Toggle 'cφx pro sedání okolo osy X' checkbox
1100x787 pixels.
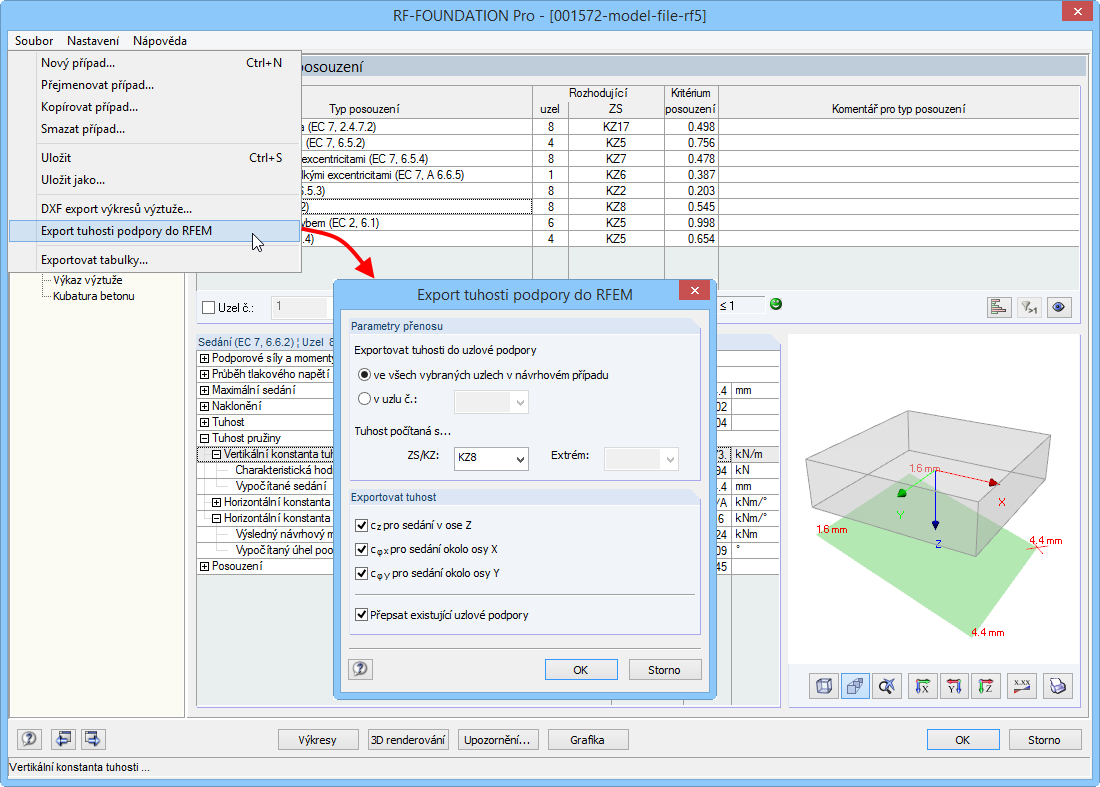click(362, 549)
